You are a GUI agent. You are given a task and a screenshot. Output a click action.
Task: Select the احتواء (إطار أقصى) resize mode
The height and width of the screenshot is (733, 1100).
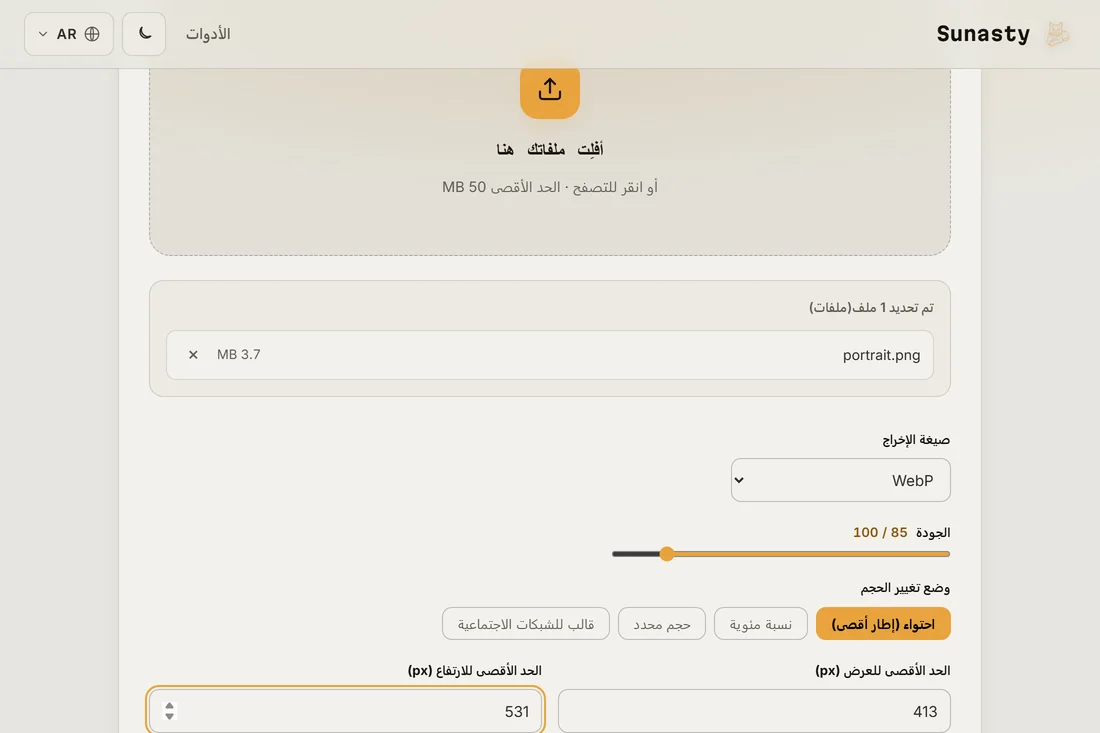click(x=883, y=624)
